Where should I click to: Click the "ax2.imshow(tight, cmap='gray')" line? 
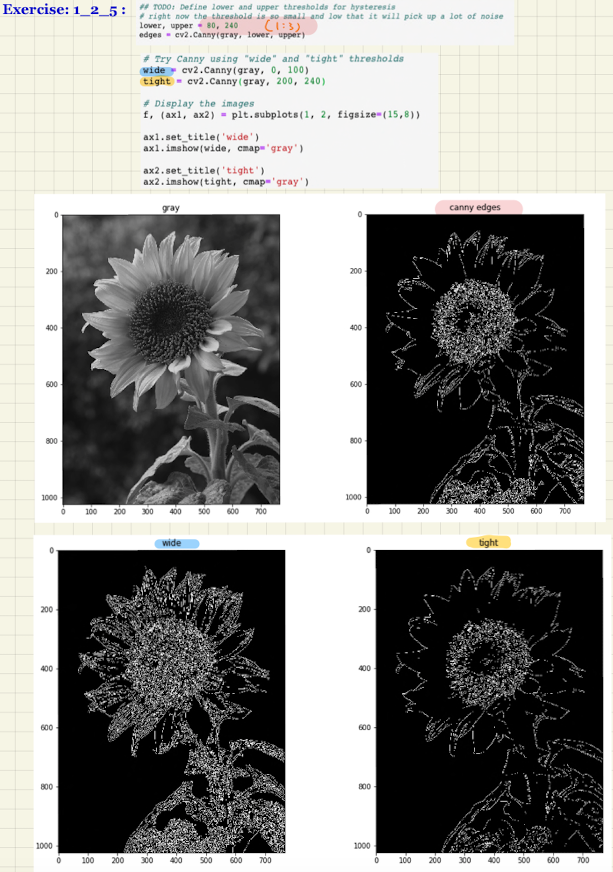pyautogui.click(x=226, y=181)
